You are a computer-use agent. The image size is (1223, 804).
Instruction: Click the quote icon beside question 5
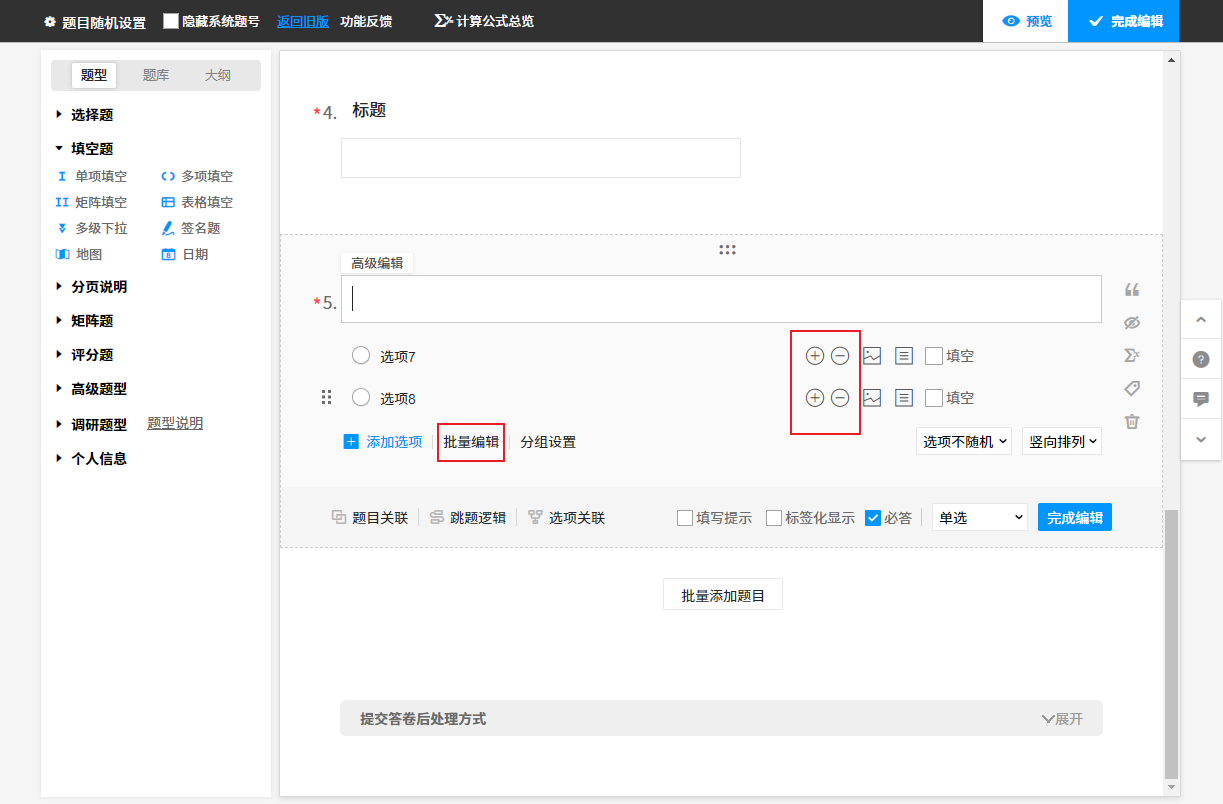tap(1132, 290)
